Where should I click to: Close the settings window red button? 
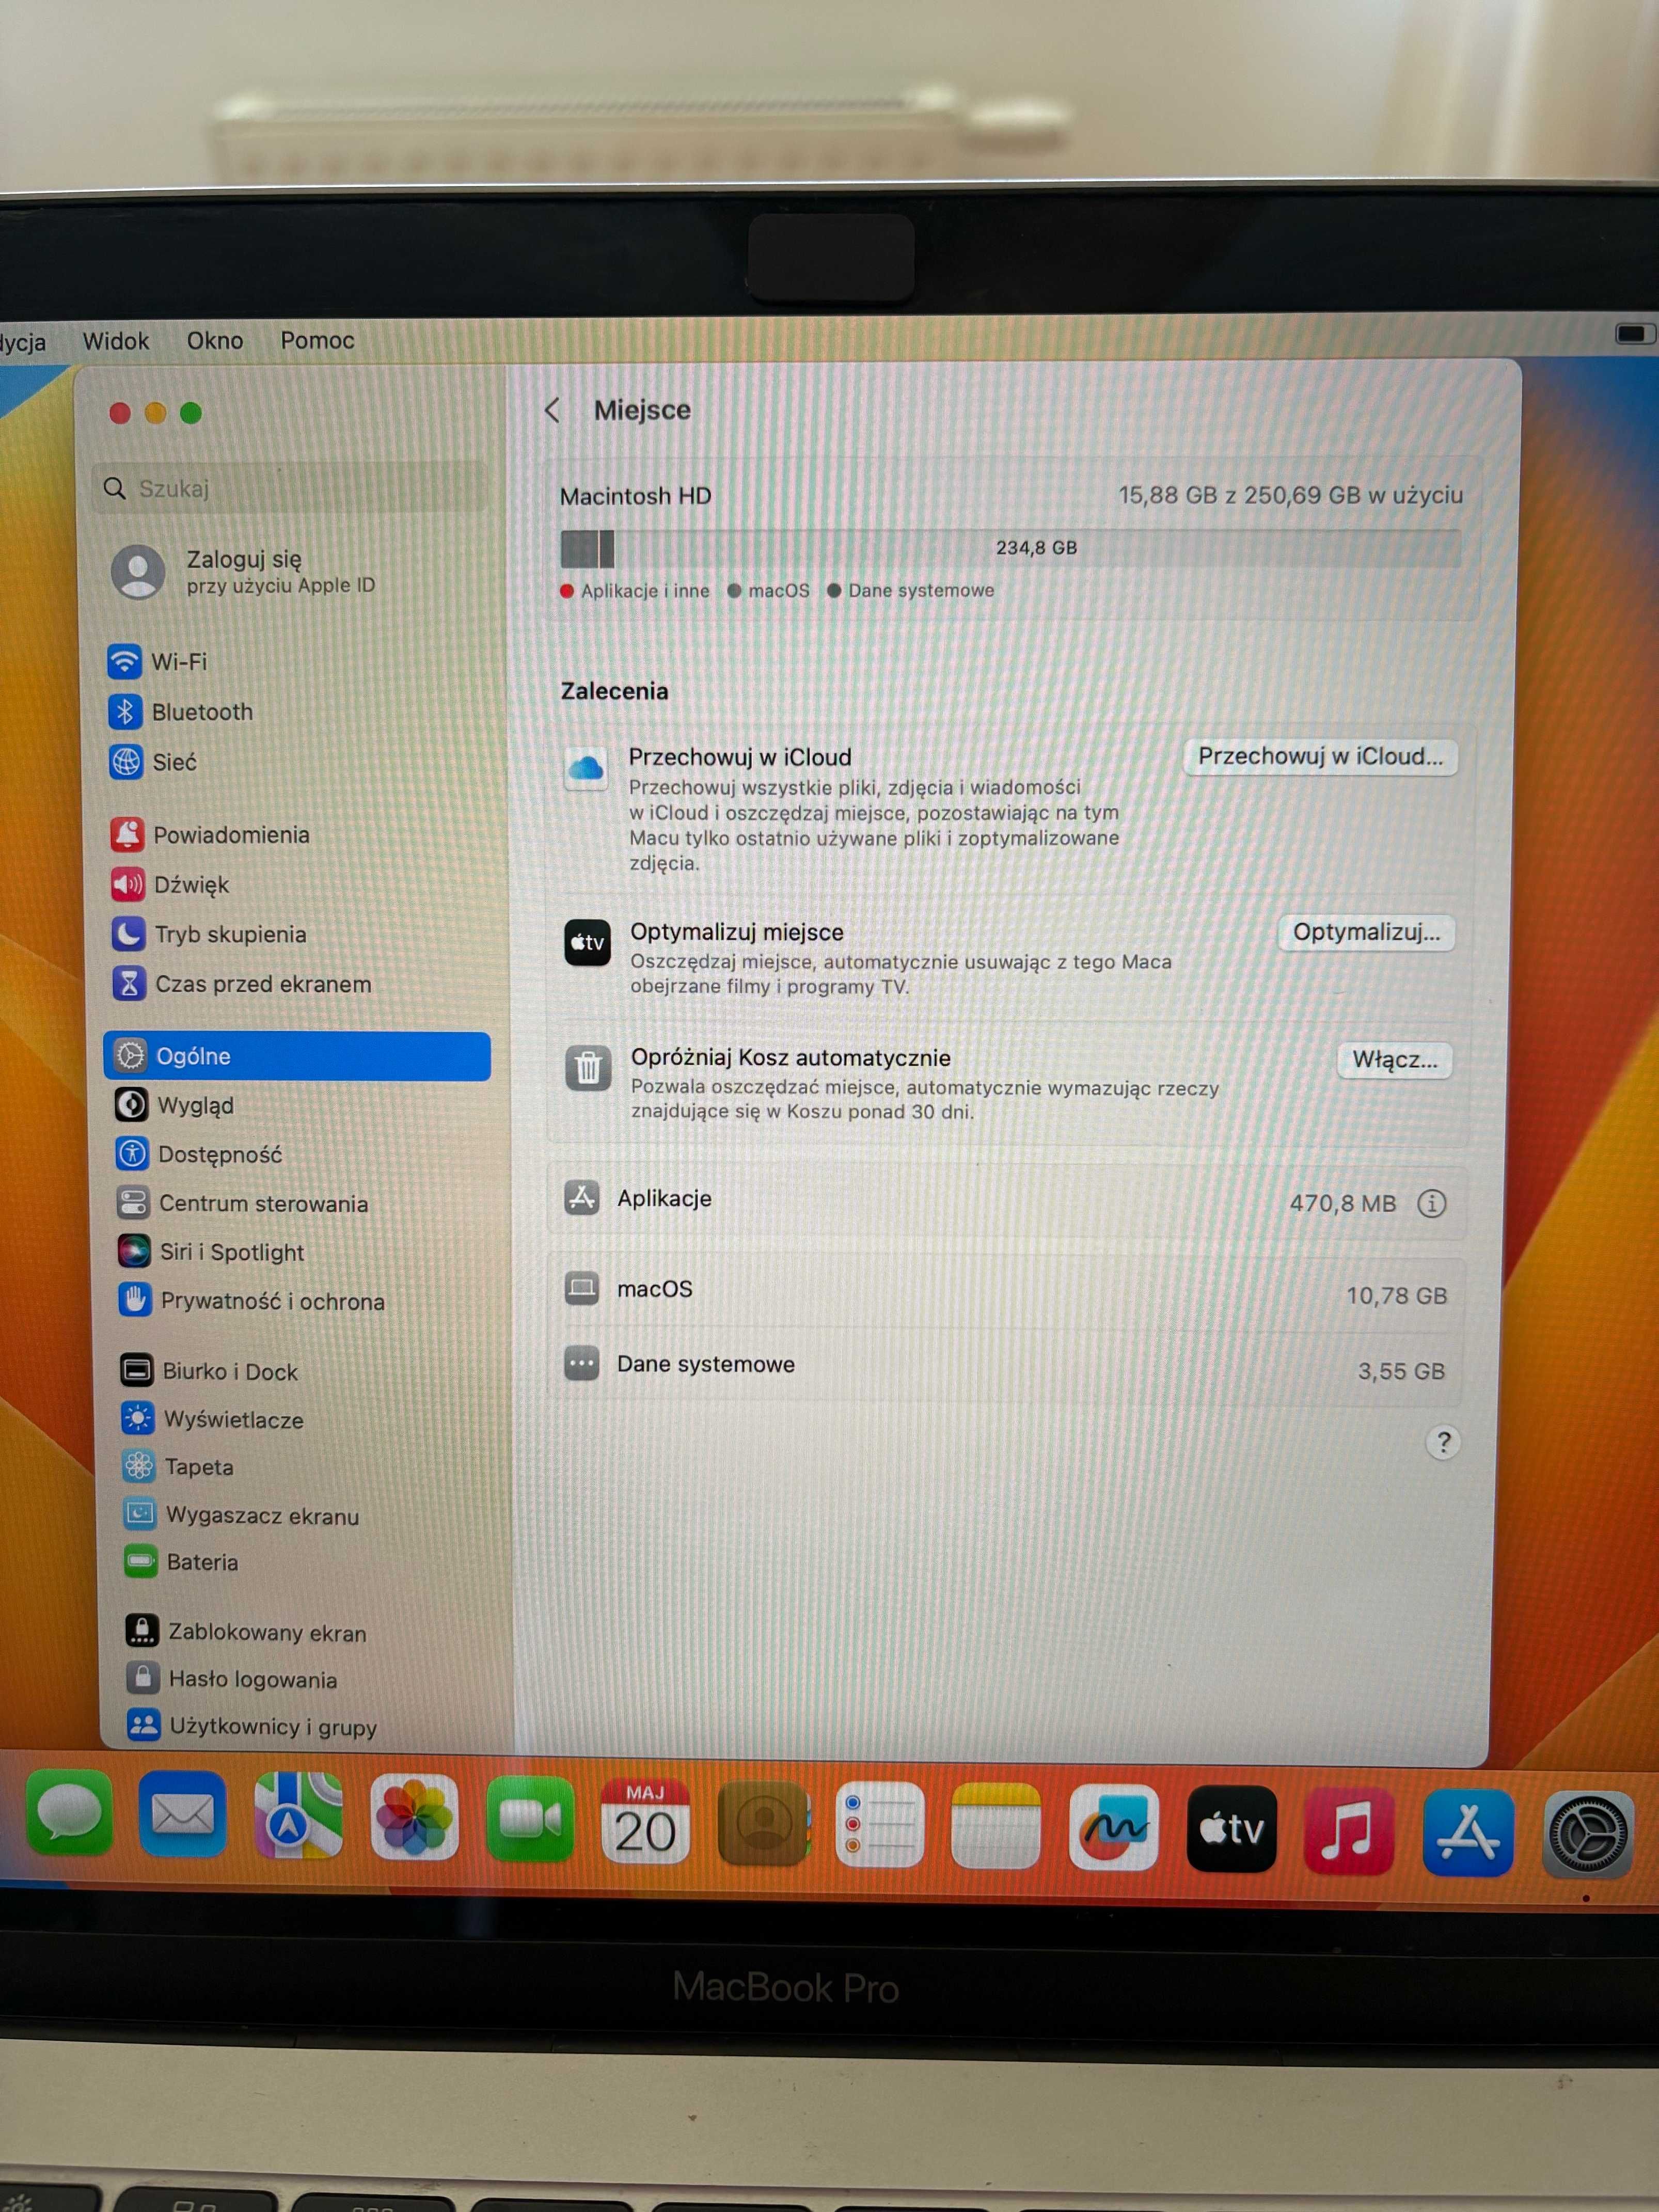120,413
